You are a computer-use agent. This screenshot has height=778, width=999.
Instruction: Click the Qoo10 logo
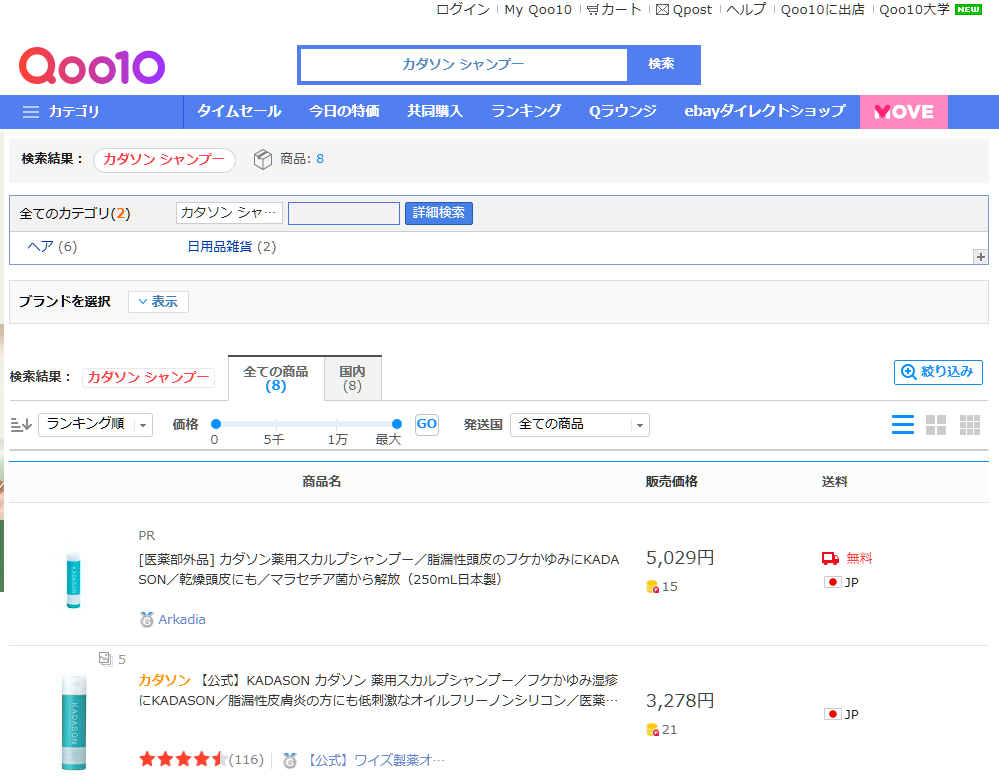click(92, 66)
